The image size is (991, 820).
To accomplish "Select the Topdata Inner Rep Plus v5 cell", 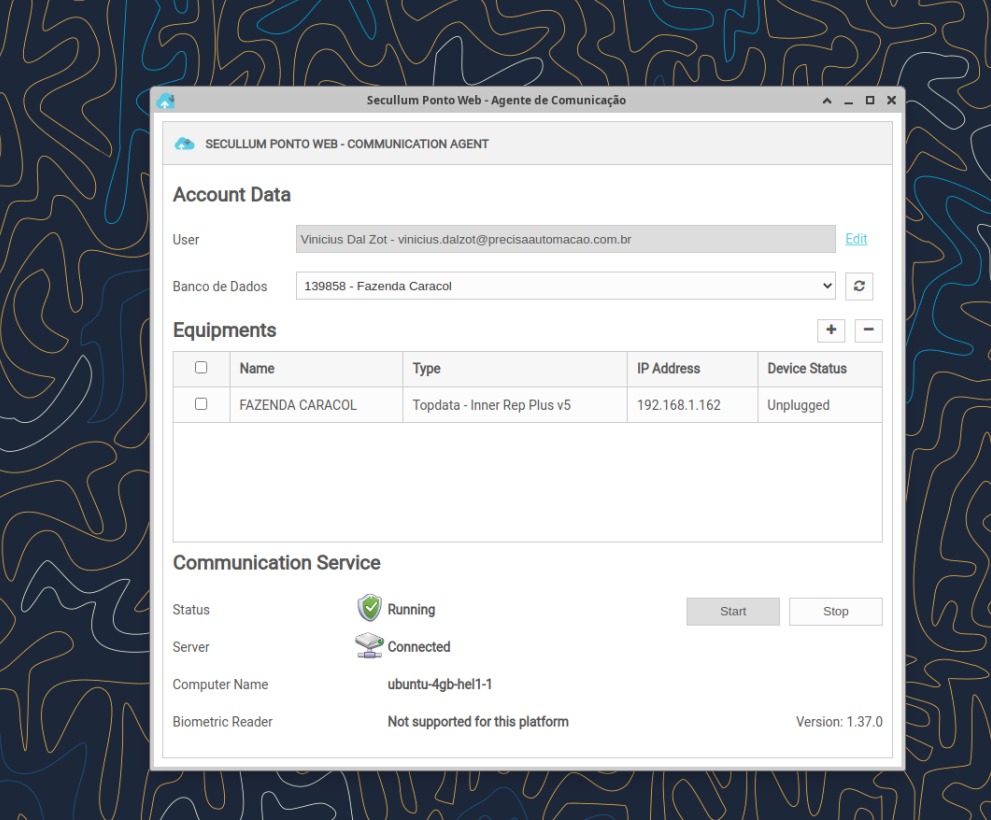I will click(x=492, y=405).
